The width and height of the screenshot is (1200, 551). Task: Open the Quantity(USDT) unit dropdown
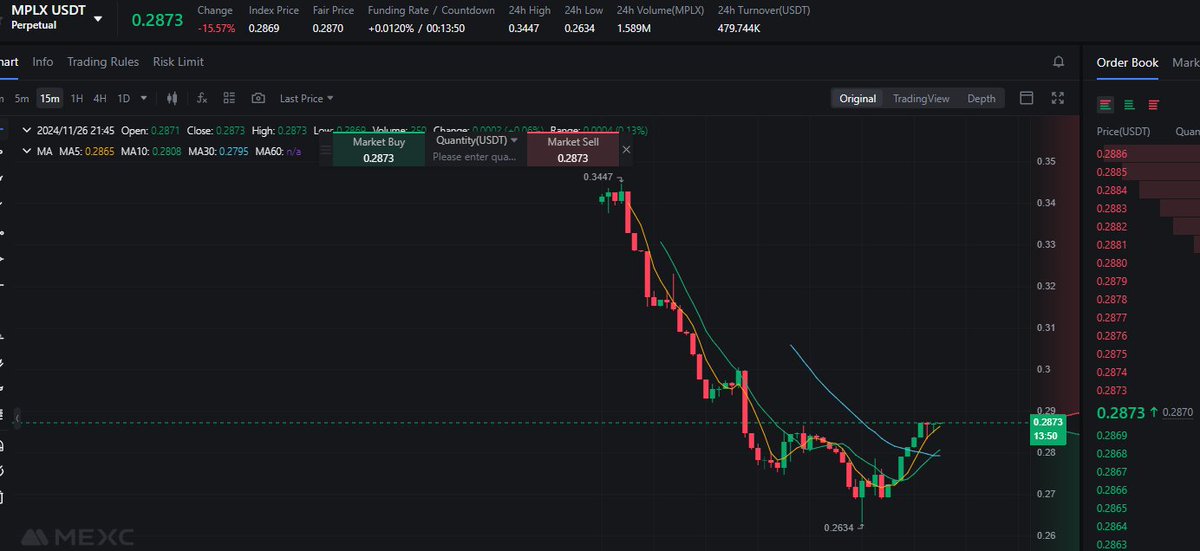tap(477, 141)
